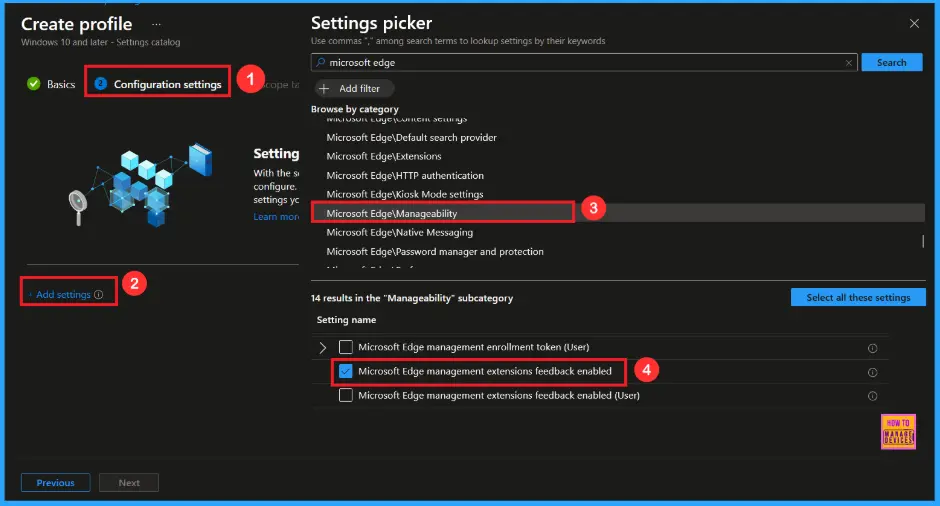Select Microsoft Edge\Native Messaging category
The height and width of the screenshot is (506, 940).
point(399,232)
